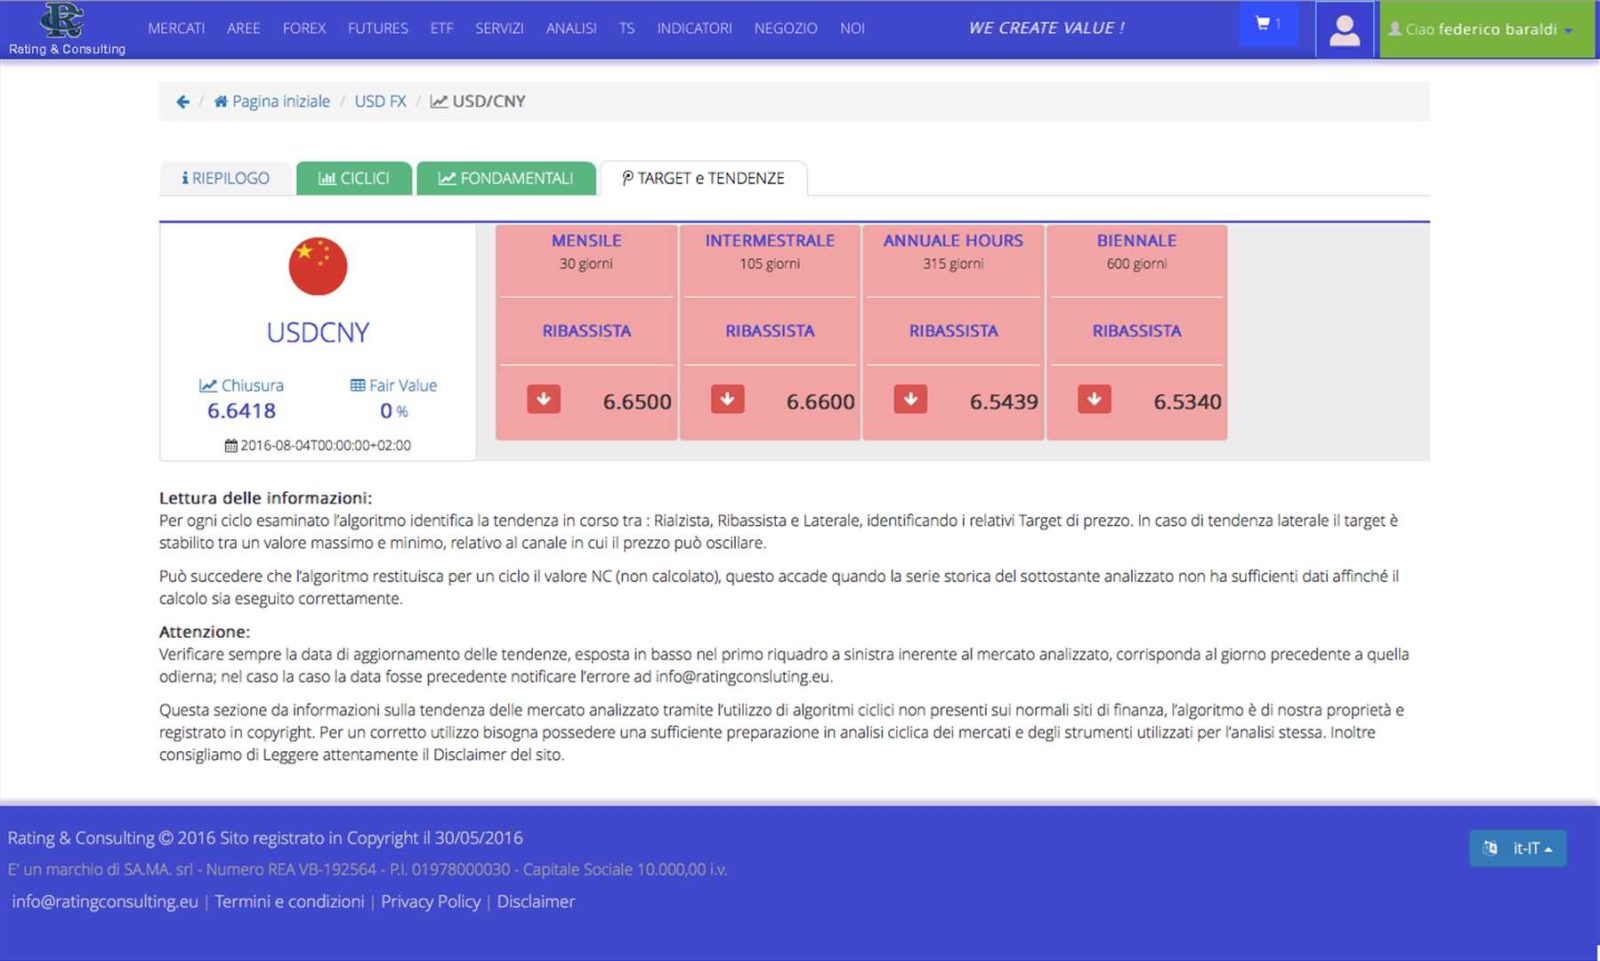Click the red down arrow under INTERMESTRALE
The width and height of the screenshot is (1600, 961).
(x=727, y=399)
